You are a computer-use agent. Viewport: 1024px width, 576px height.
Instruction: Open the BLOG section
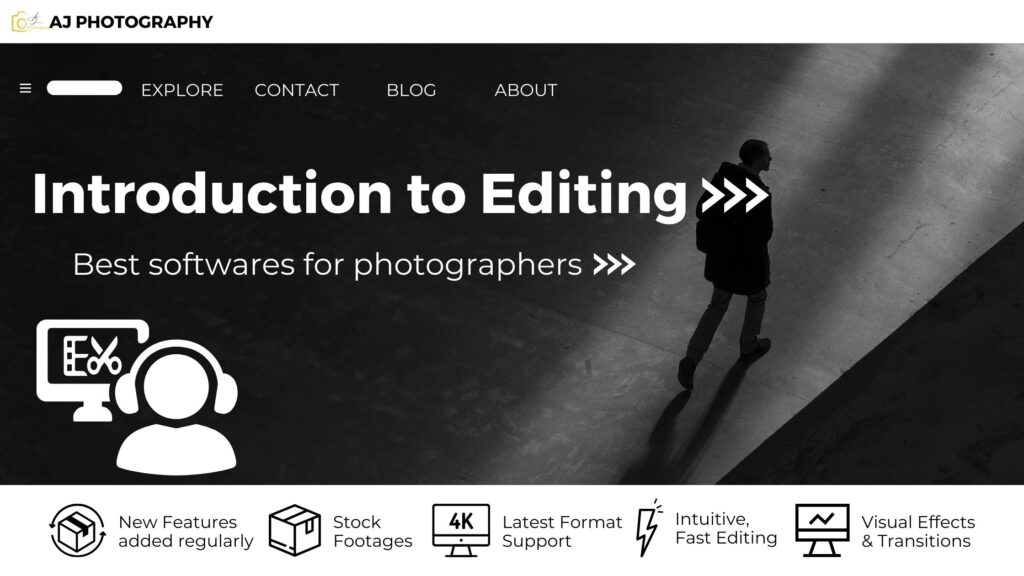point(411,90)
